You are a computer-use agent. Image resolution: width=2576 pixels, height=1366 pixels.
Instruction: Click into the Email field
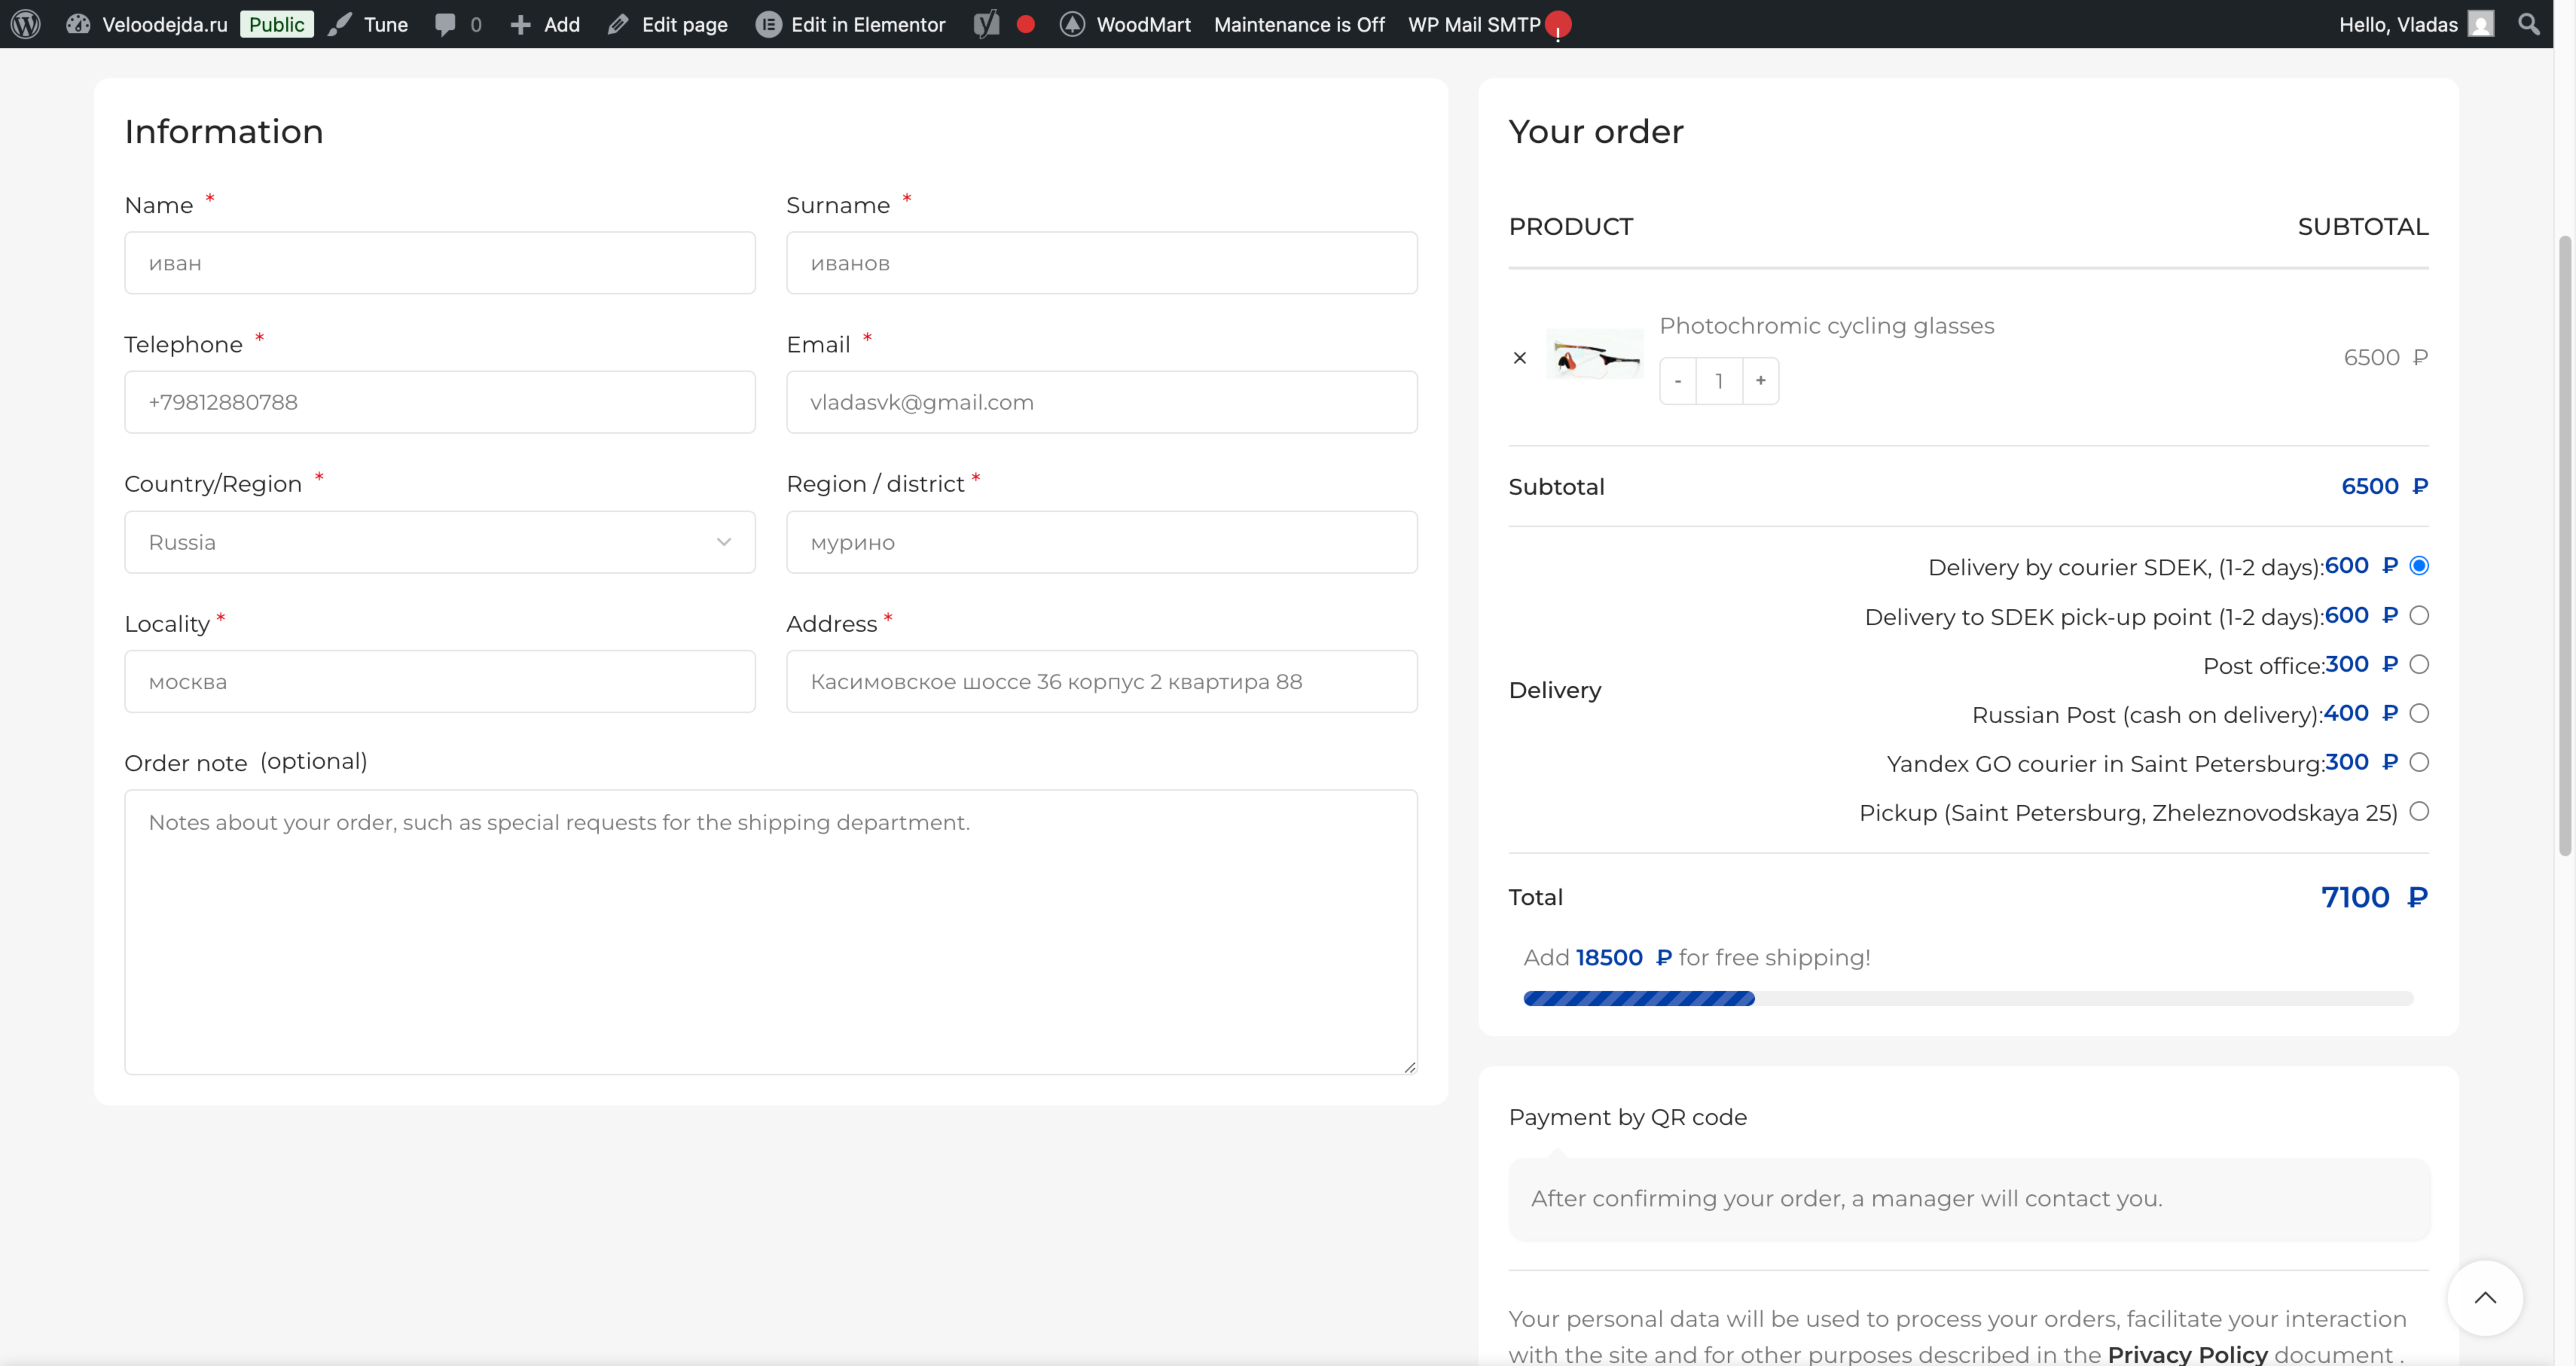click(x=1102, y=402)
